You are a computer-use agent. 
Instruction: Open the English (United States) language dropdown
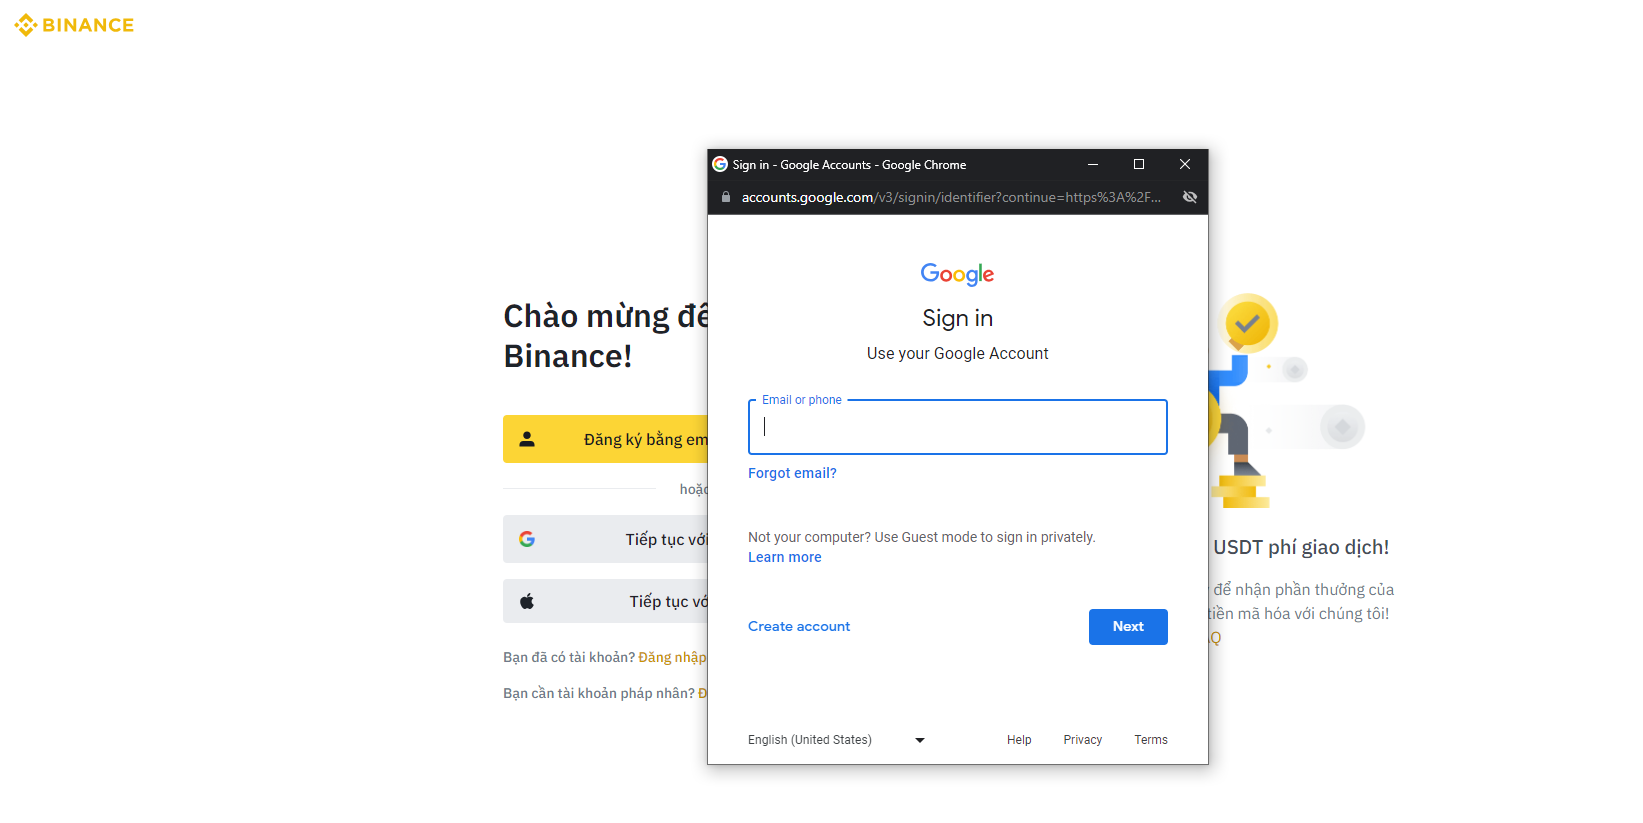[x=837, y=740]
